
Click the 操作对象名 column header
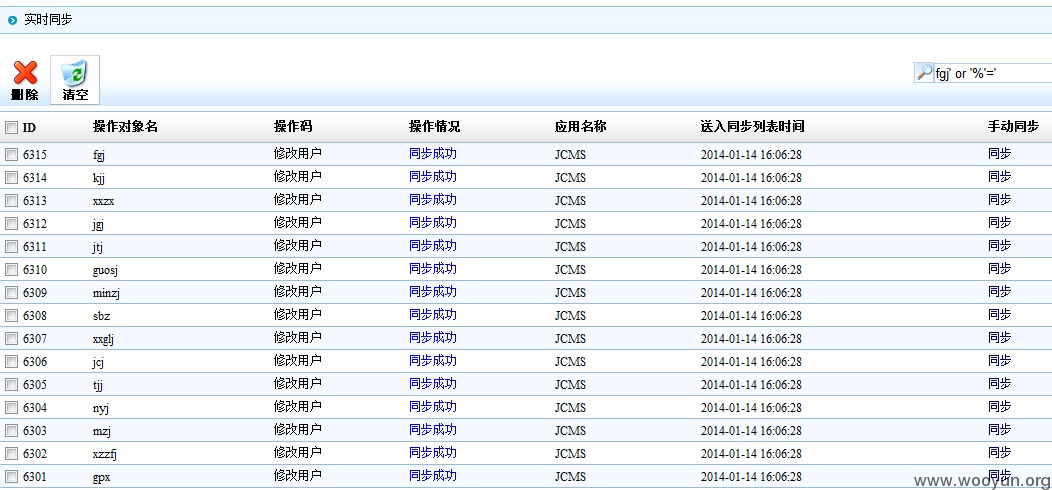tap(125, 127)
